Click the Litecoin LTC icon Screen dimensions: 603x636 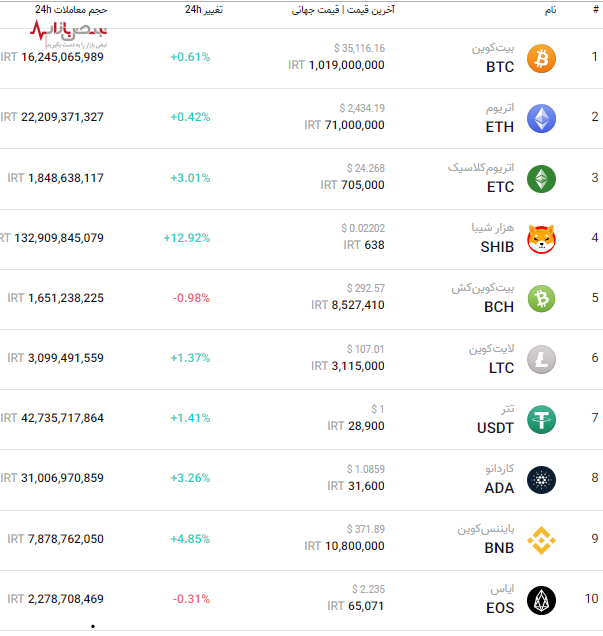pos(541,358)
